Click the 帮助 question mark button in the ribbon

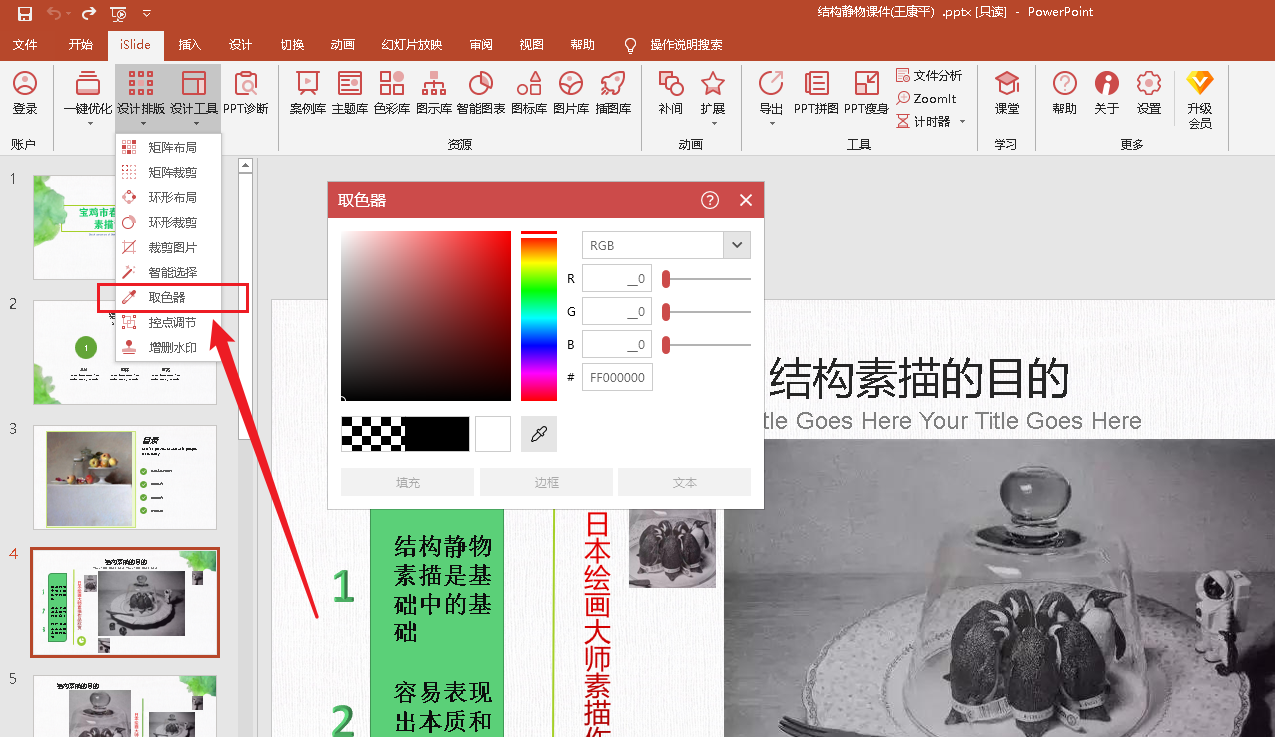(1065, 93)
